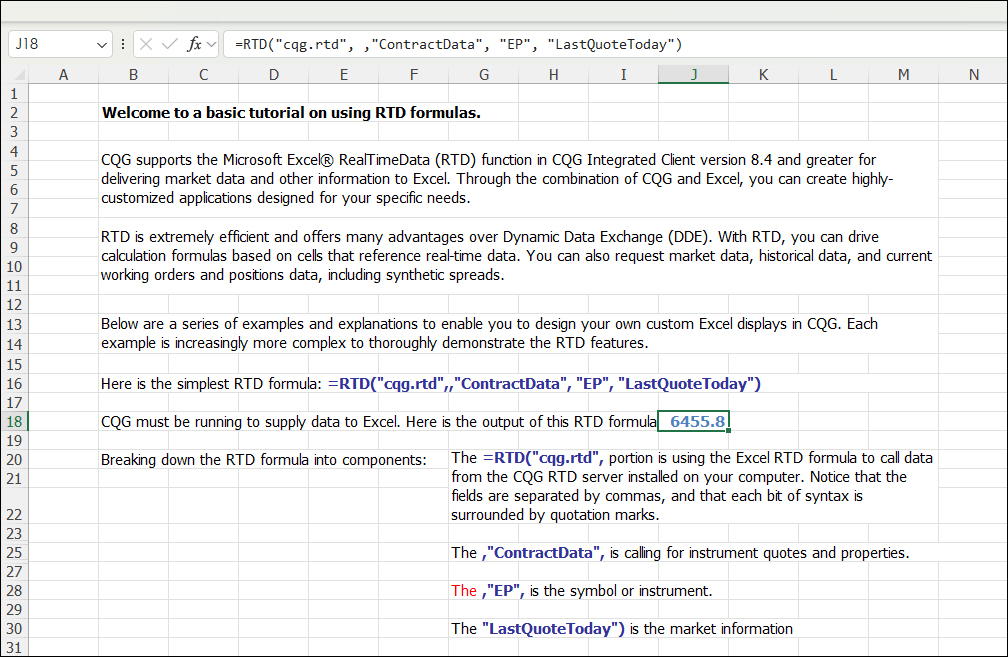Select column N header
This screenshot has width=1008, height=657.
click(973, 75)
